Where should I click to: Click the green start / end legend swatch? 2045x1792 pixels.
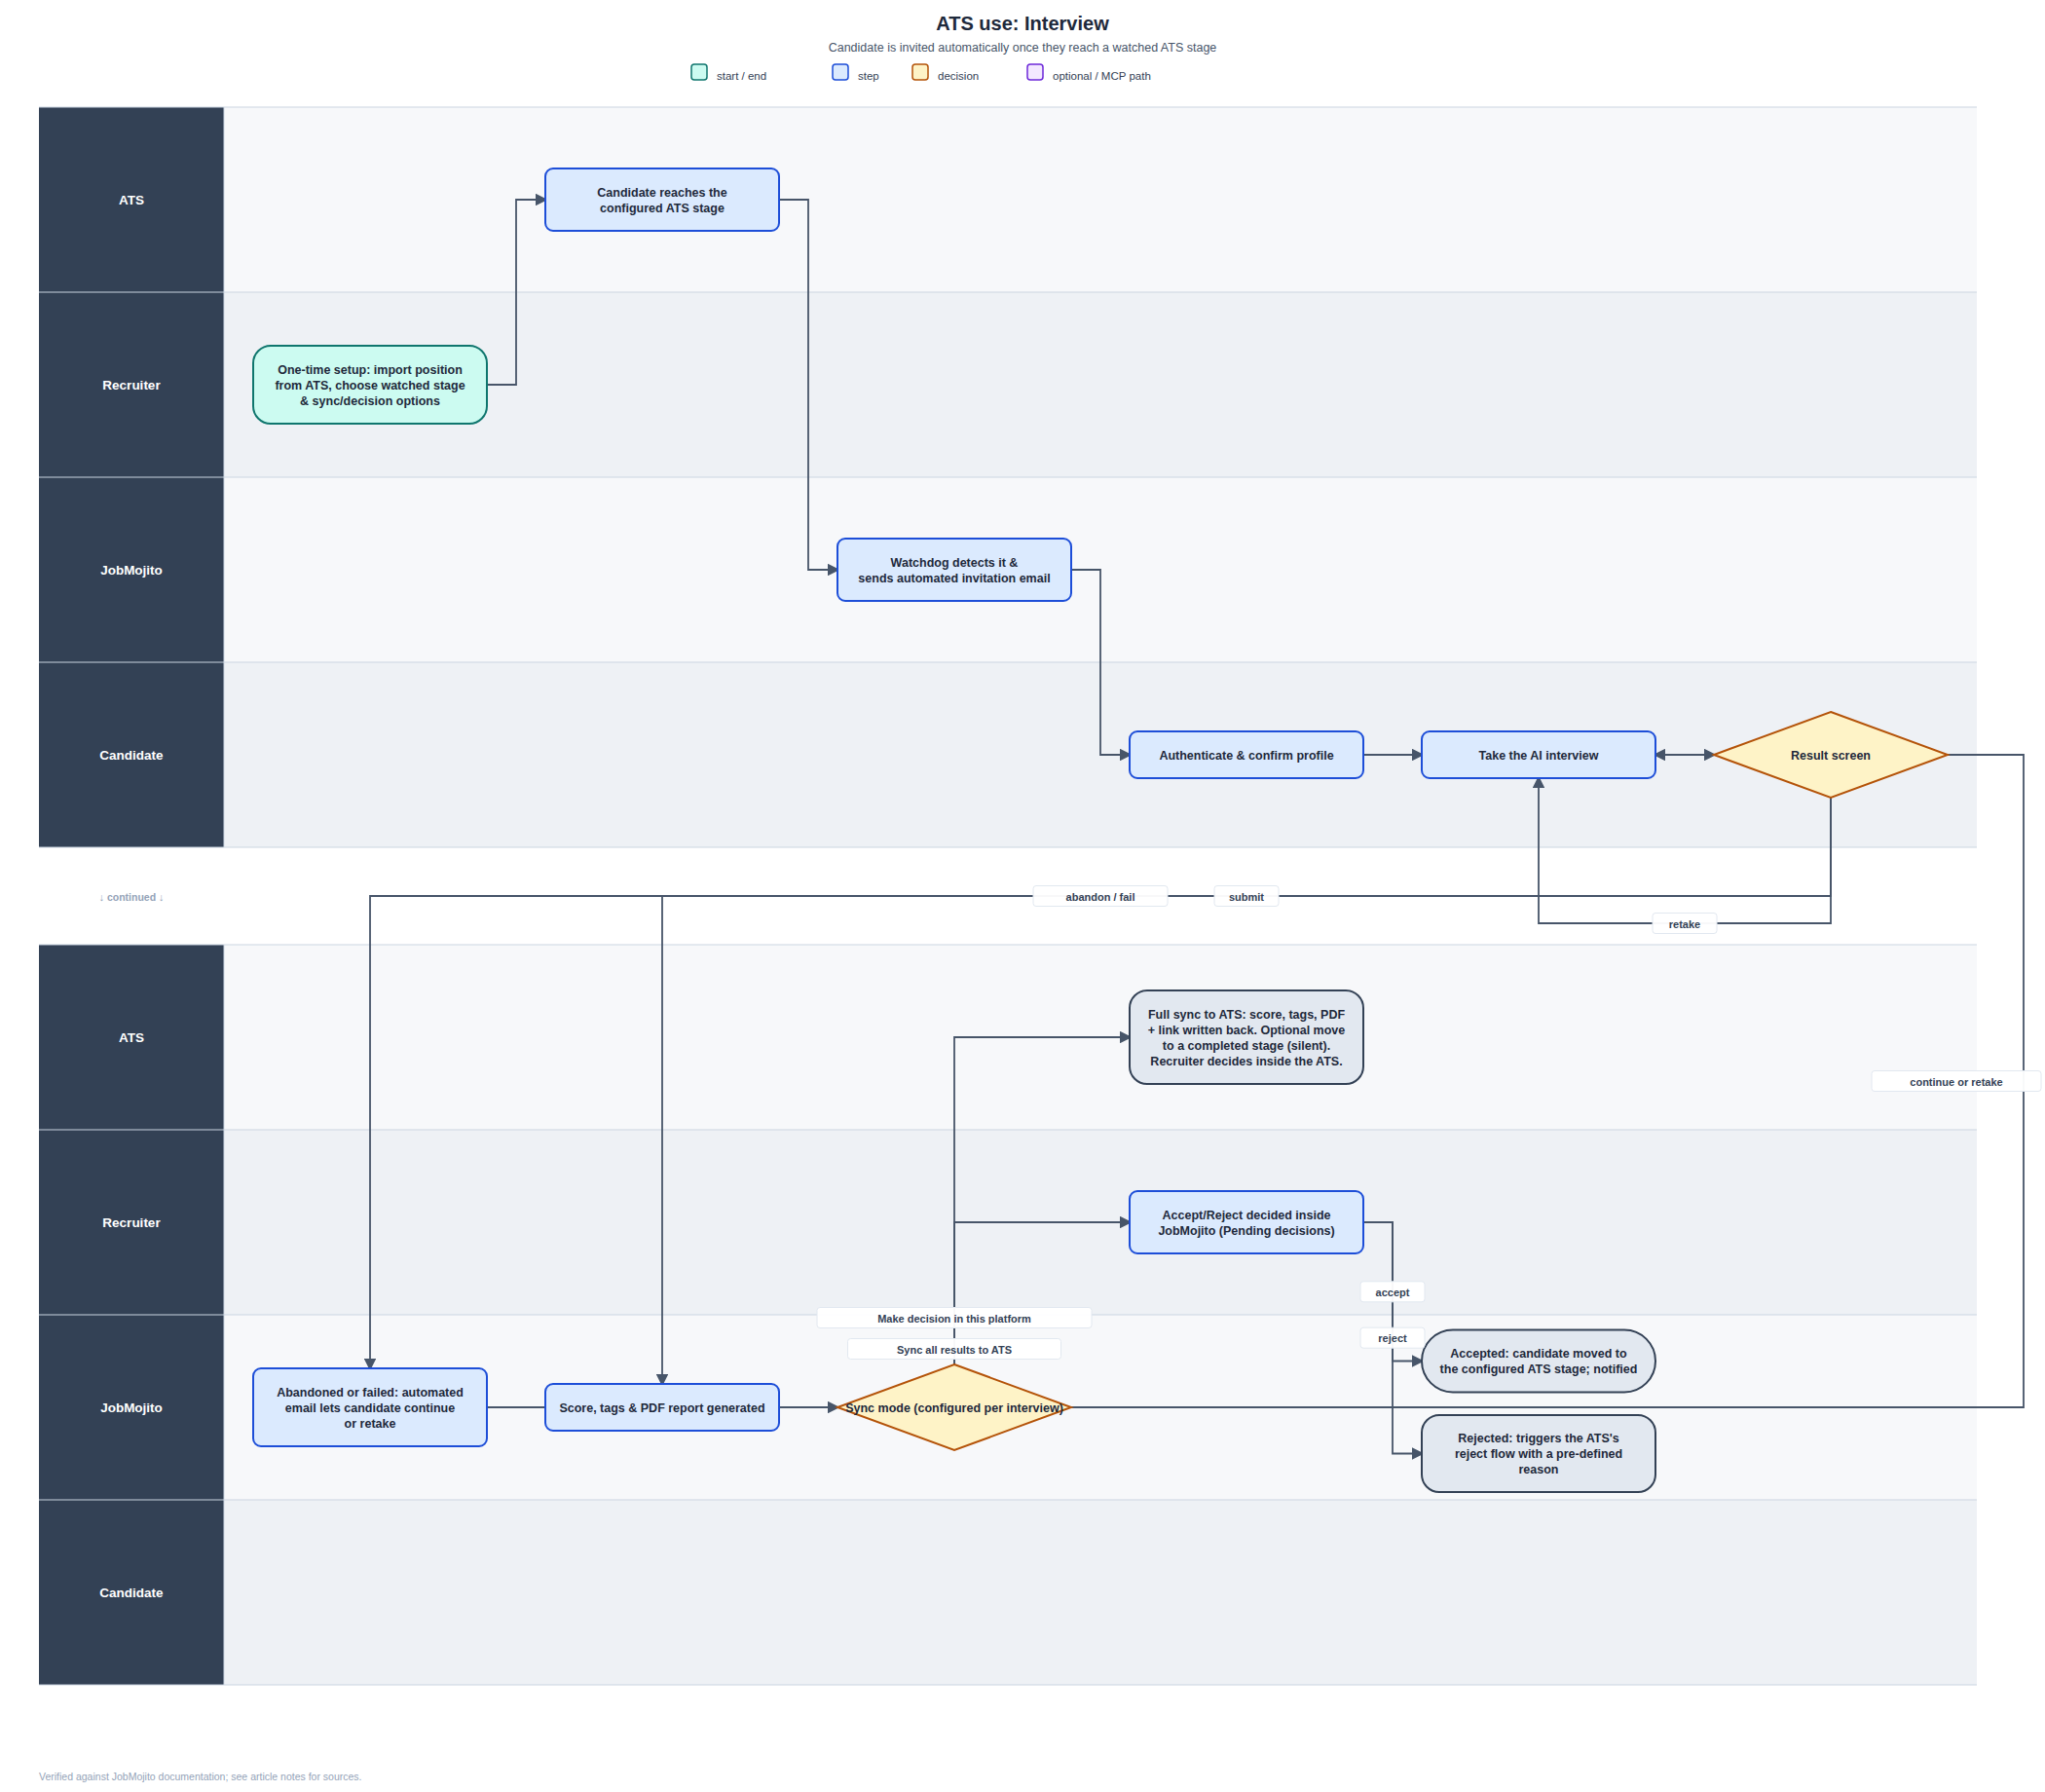pos(699,72)
